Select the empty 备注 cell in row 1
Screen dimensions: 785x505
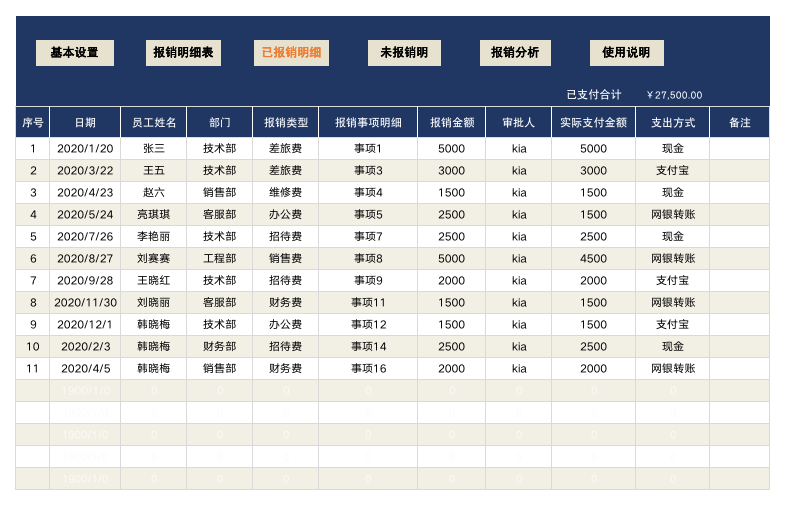(739, 149)
